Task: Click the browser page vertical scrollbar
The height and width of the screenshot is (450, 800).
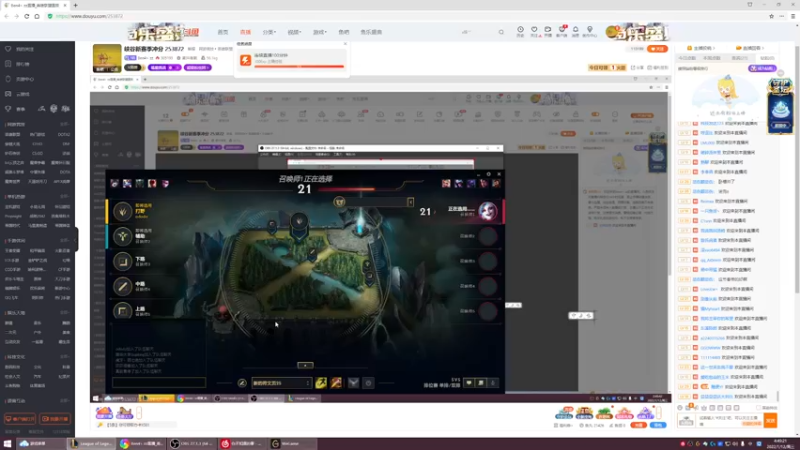Action: pos(796,168)
